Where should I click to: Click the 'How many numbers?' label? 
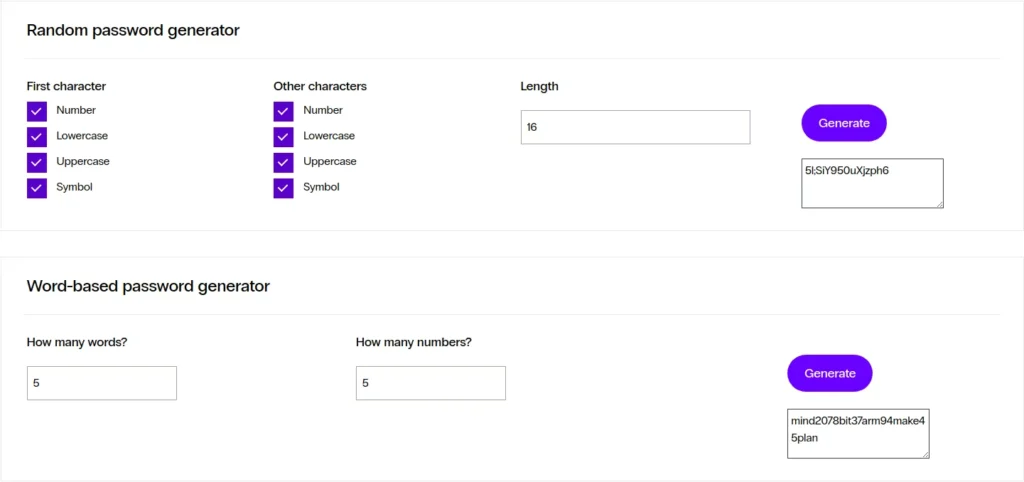[413, 342]
